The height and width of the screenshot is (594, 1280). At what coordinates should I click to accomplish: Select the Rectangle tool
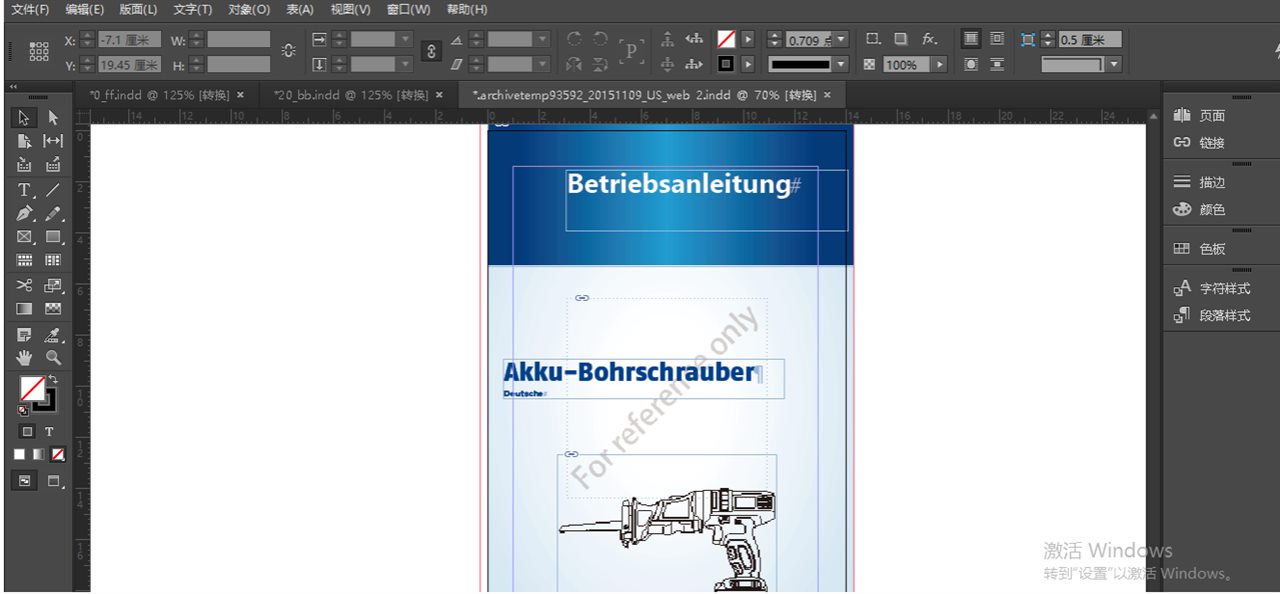tap(53, 238)
